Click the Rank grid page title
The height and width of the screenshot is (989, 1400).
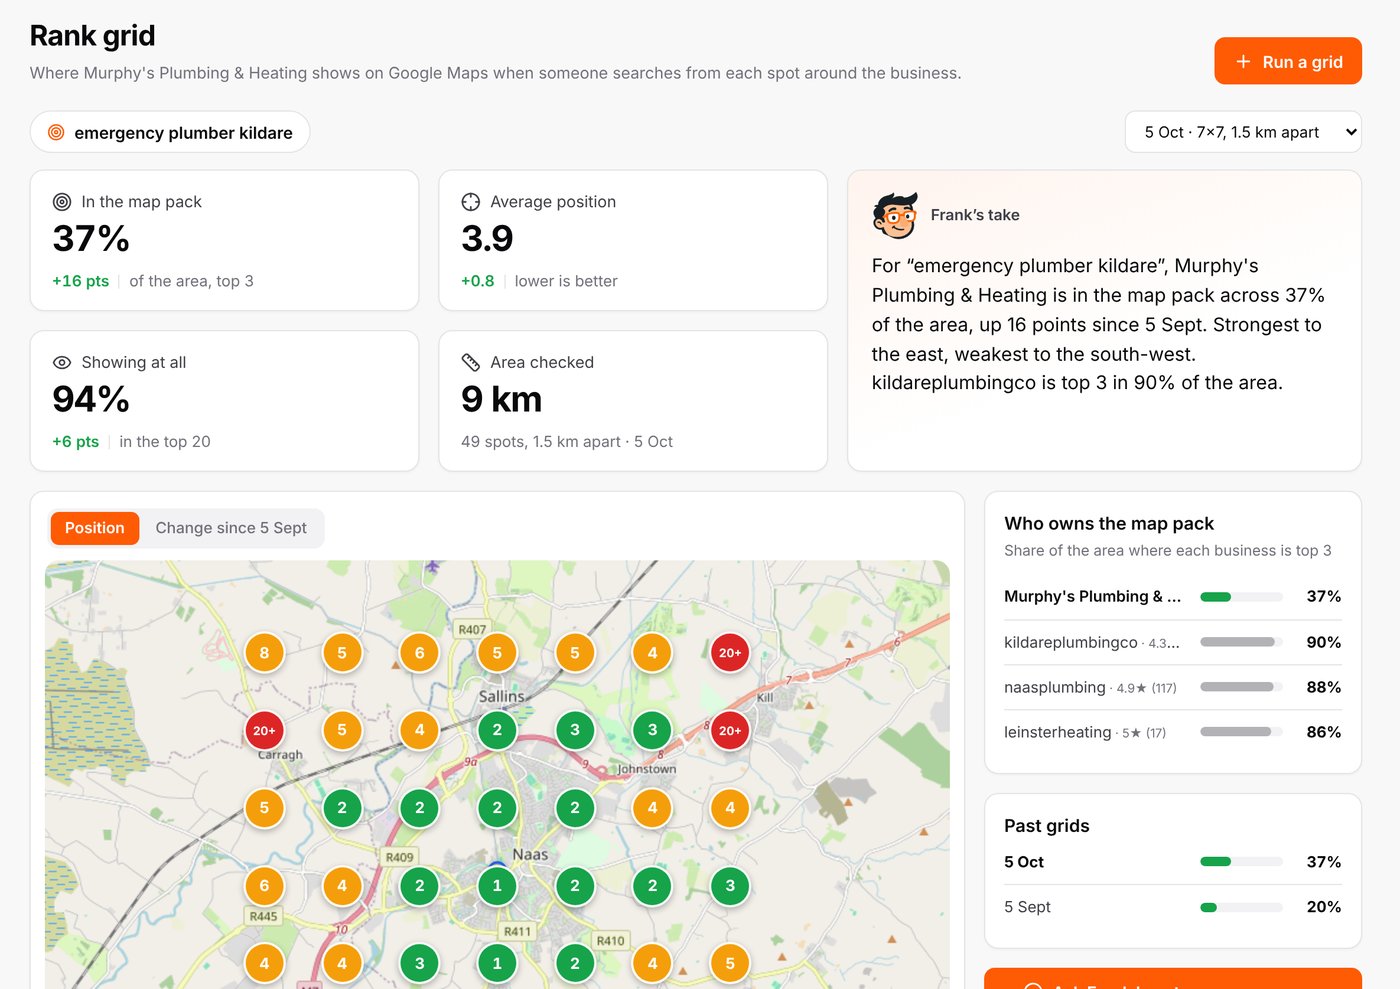pyautogui.click(x=92, y=36)
